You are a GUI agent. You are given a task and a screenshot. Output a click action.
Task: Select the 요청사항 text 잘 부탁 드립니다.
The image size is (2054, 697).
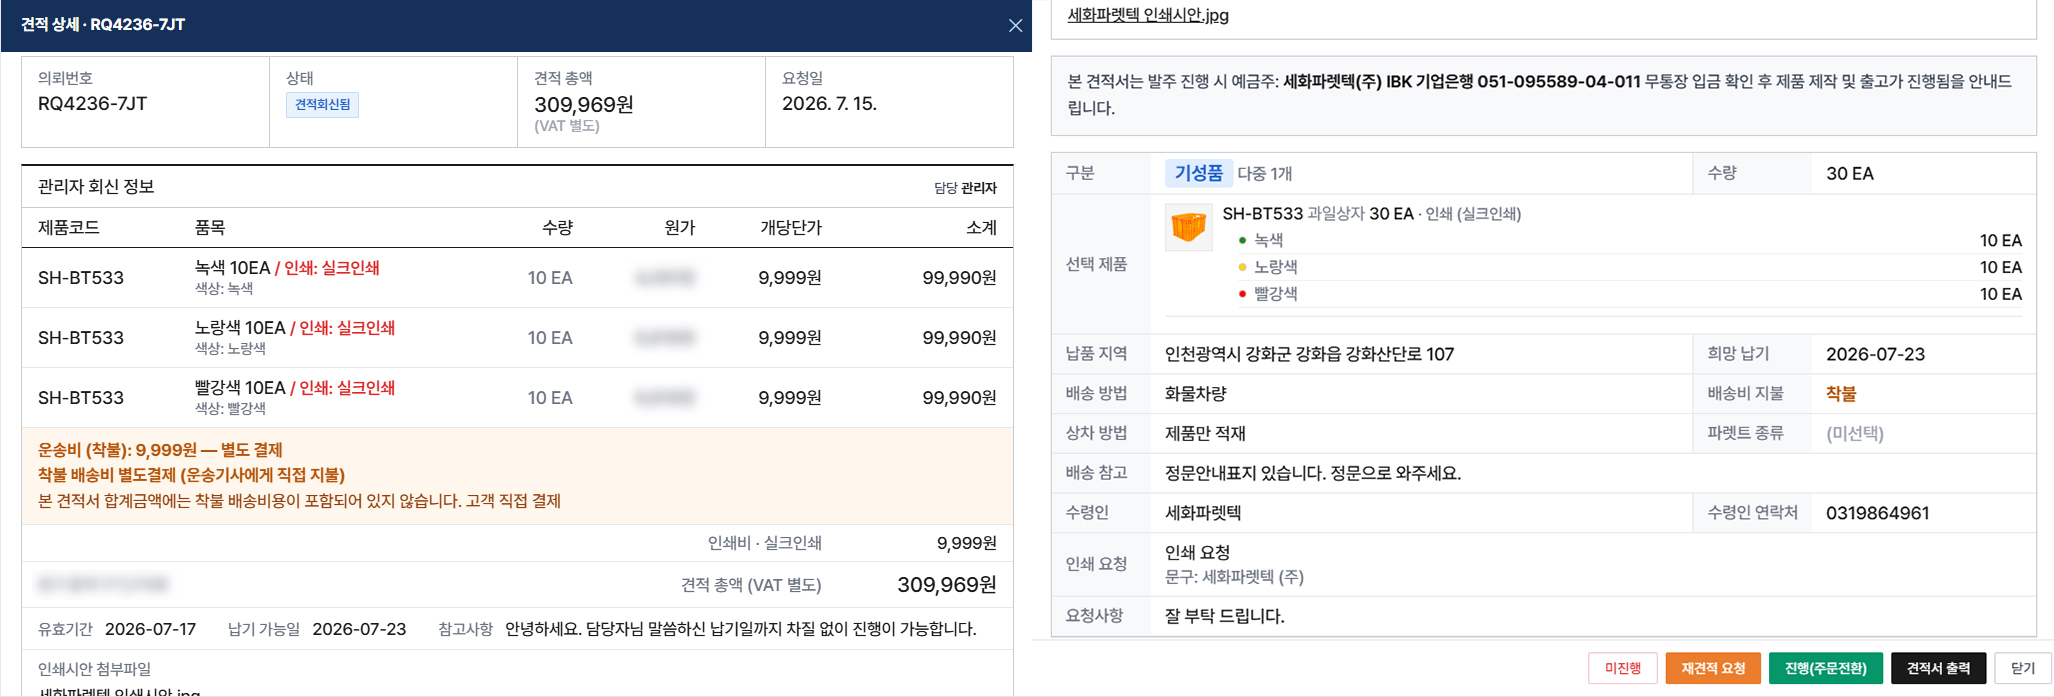[x=1224, y=616]
